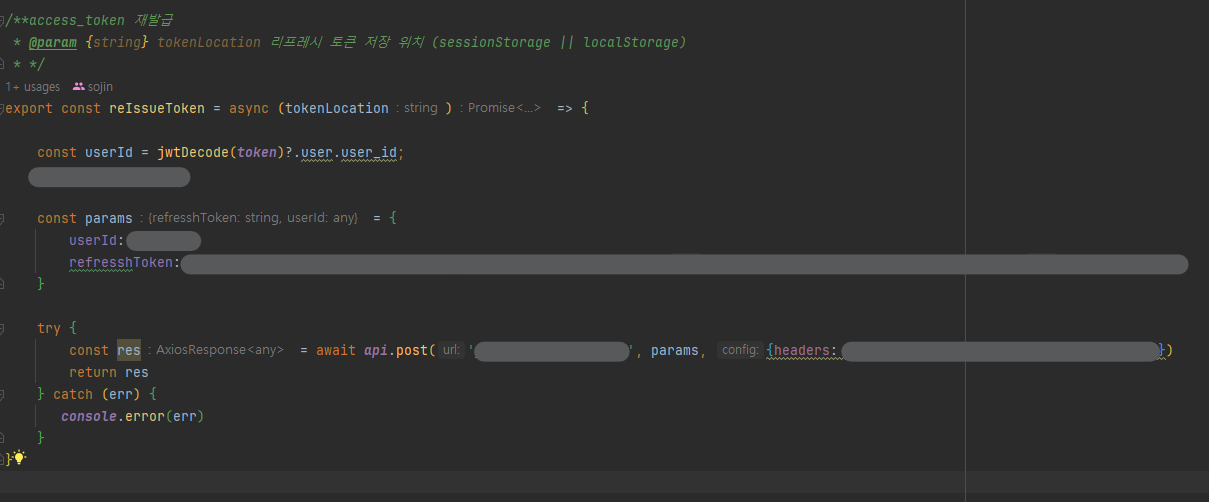Click the people icon beside sojin
The image size is (1209, 502).
79,87
